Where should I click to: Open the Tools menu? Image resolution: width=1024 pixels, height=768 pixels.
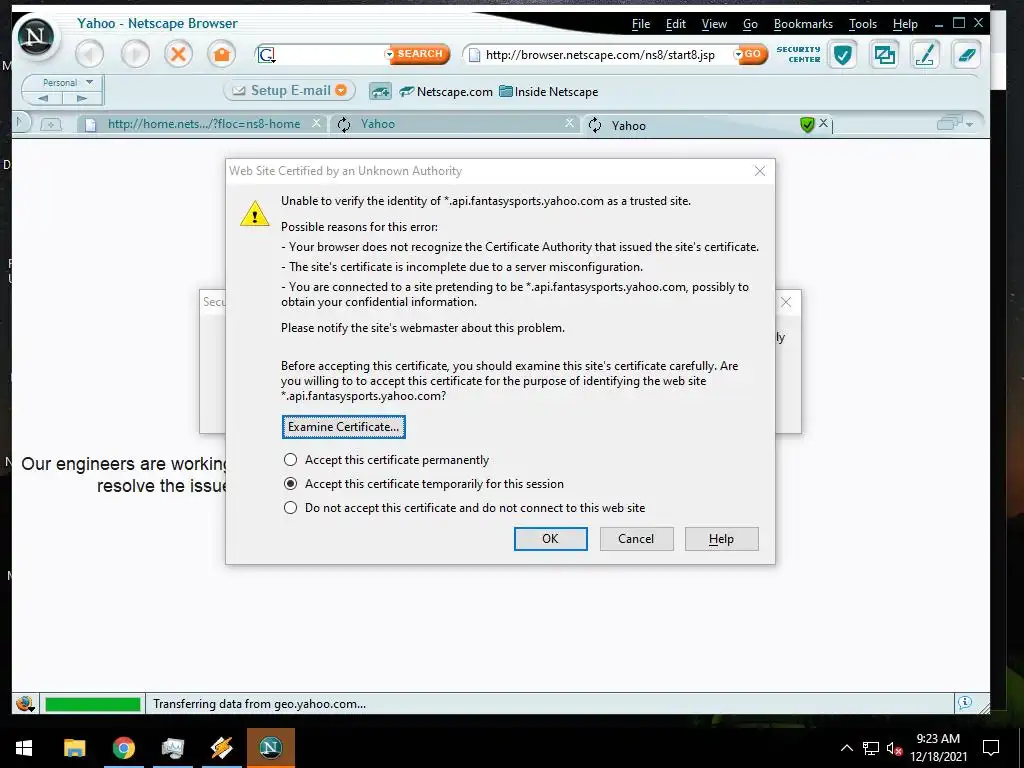click(863, 24)
